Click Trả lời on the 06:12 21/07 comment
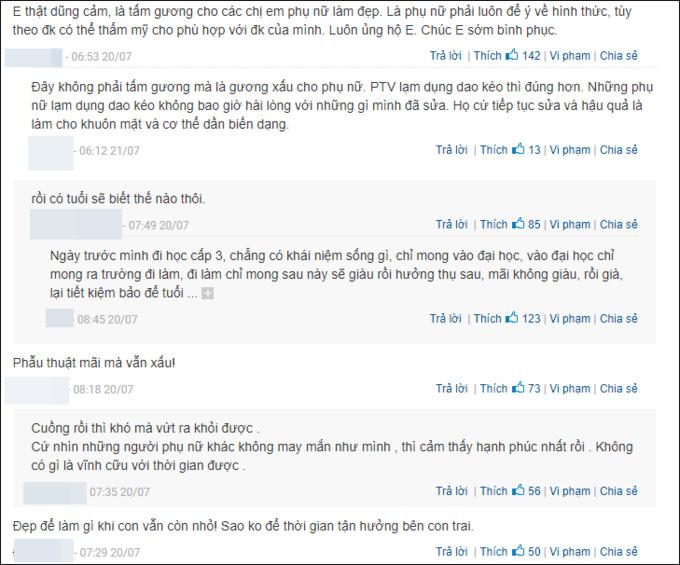680x565 pixels. (x=452, y=150)
